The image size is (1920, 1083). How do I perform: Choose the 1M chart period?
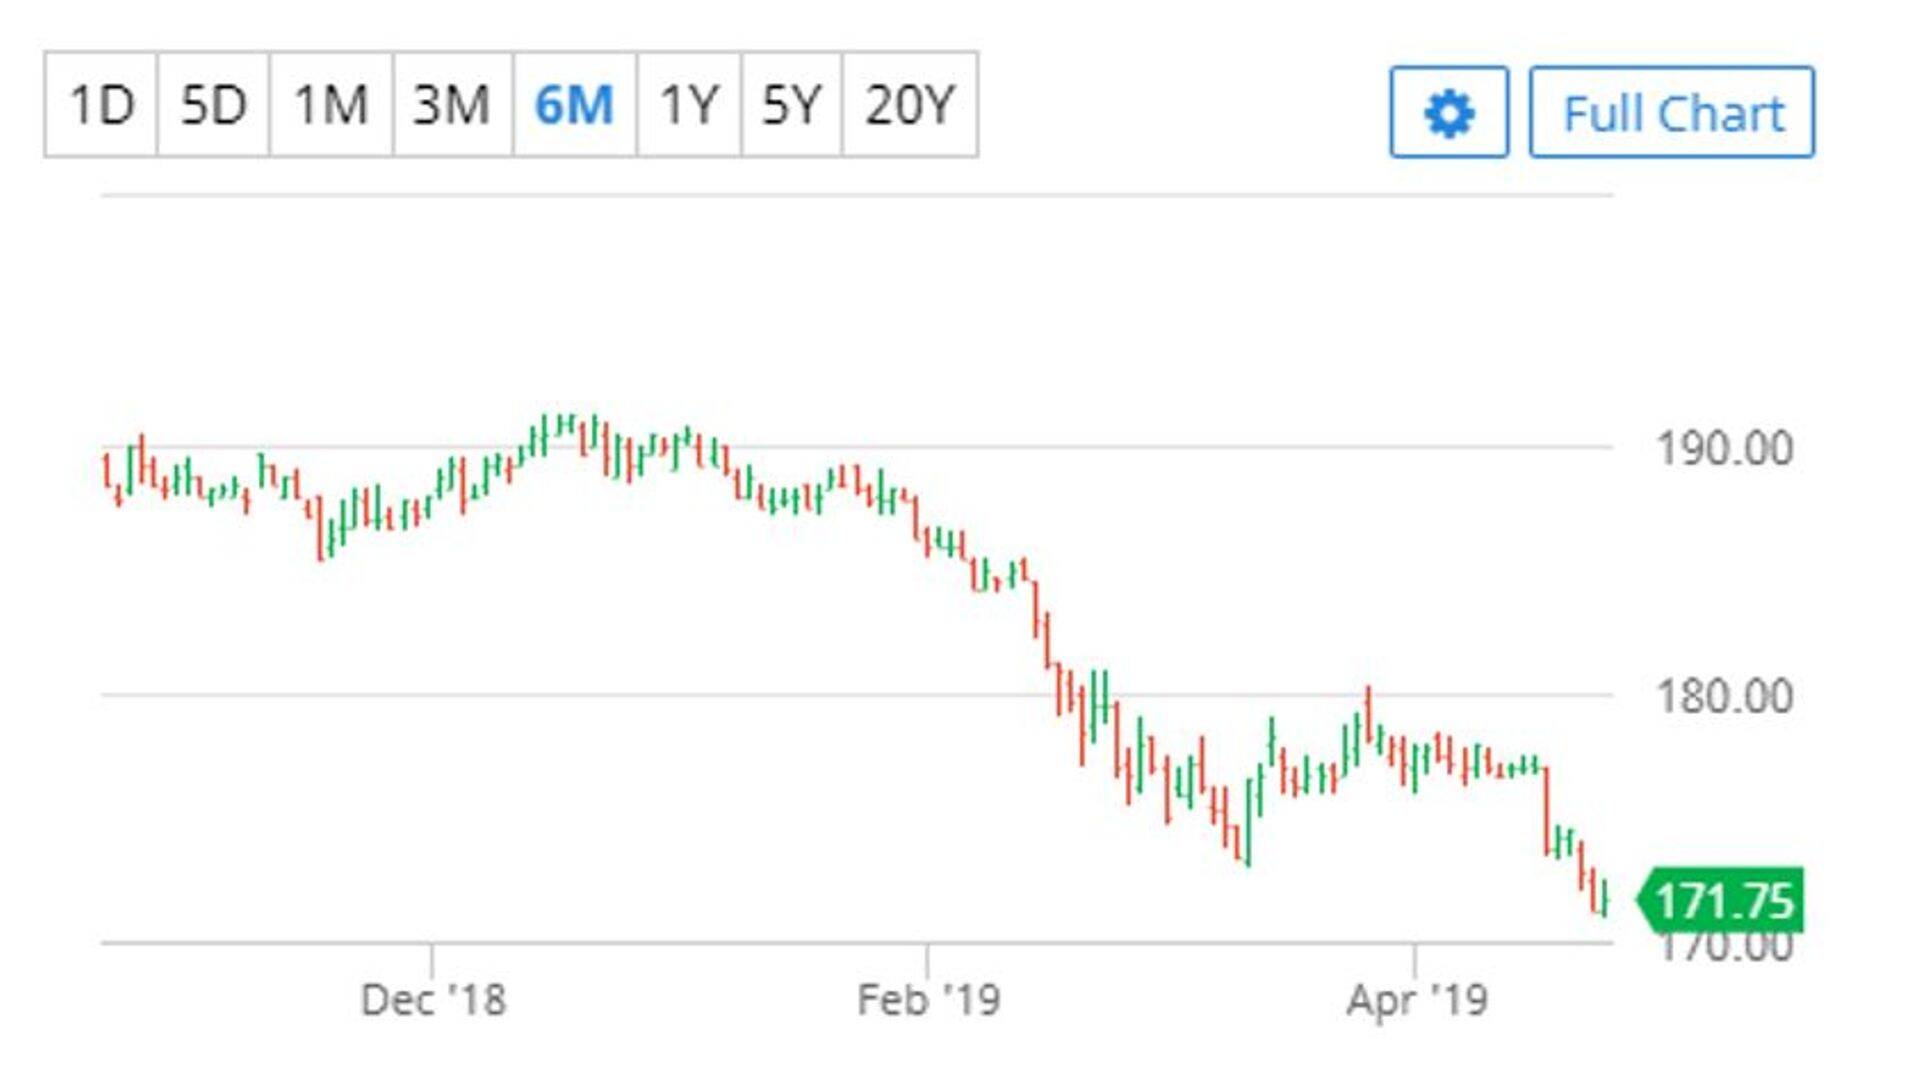coord(331,105)
